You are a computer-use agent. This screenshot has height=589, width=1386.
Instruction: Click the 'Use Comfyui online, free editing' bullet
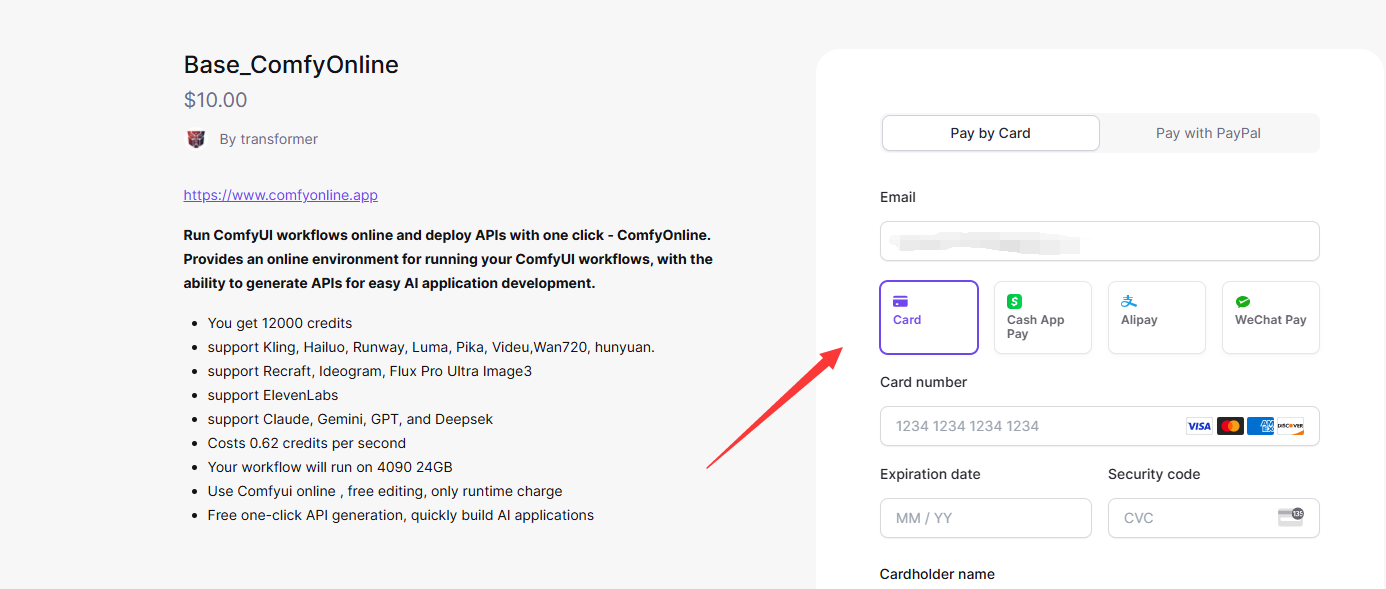(x=385, y=491)
